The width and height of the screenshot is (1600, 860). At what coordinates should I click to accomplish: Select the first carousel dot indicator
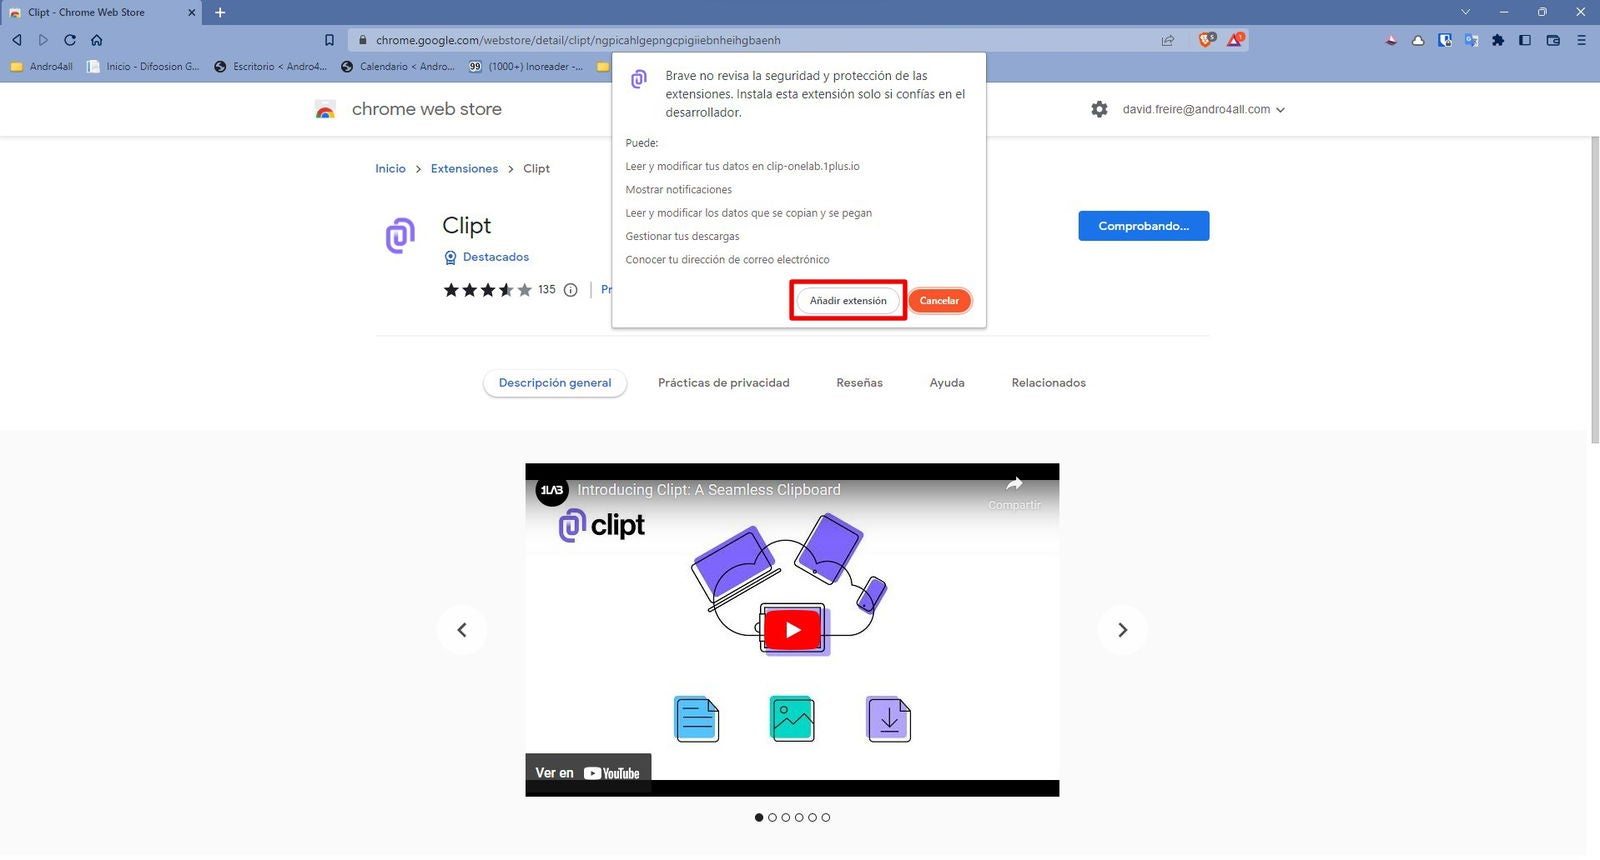759,818
